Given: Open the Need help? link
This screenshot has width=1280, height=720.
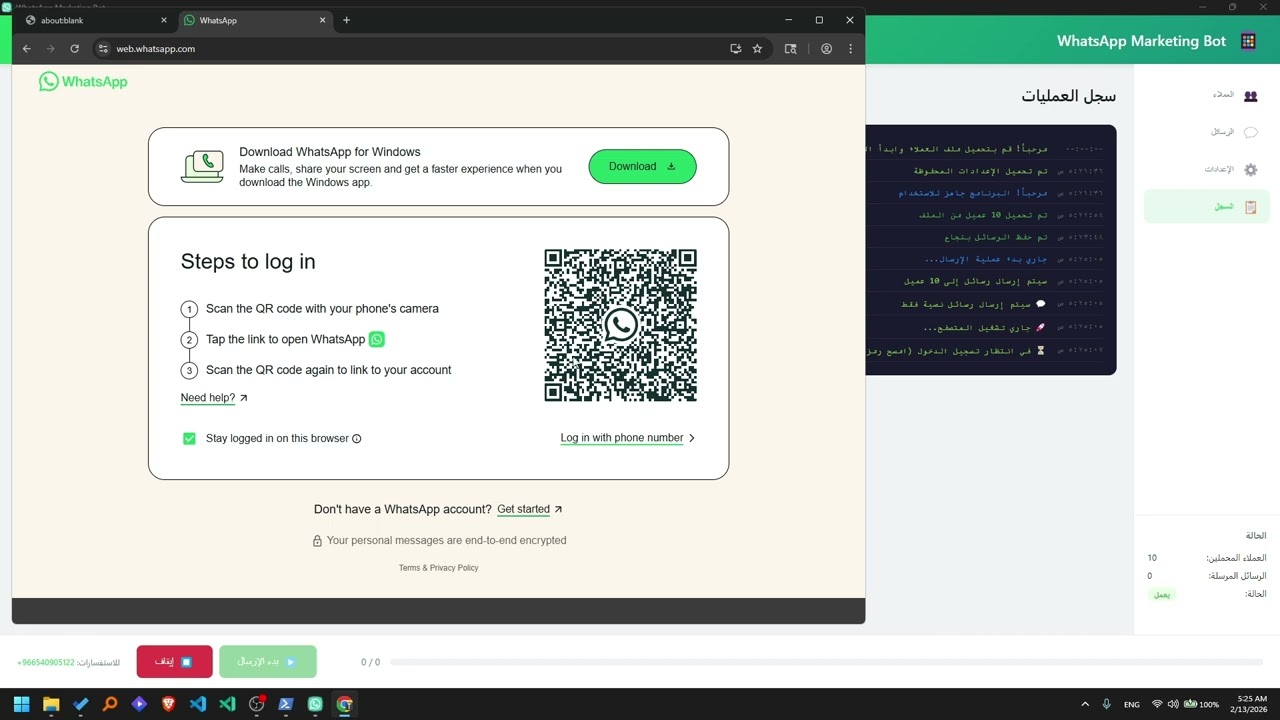Looking at the screenshot, I should tap(214, 398).
